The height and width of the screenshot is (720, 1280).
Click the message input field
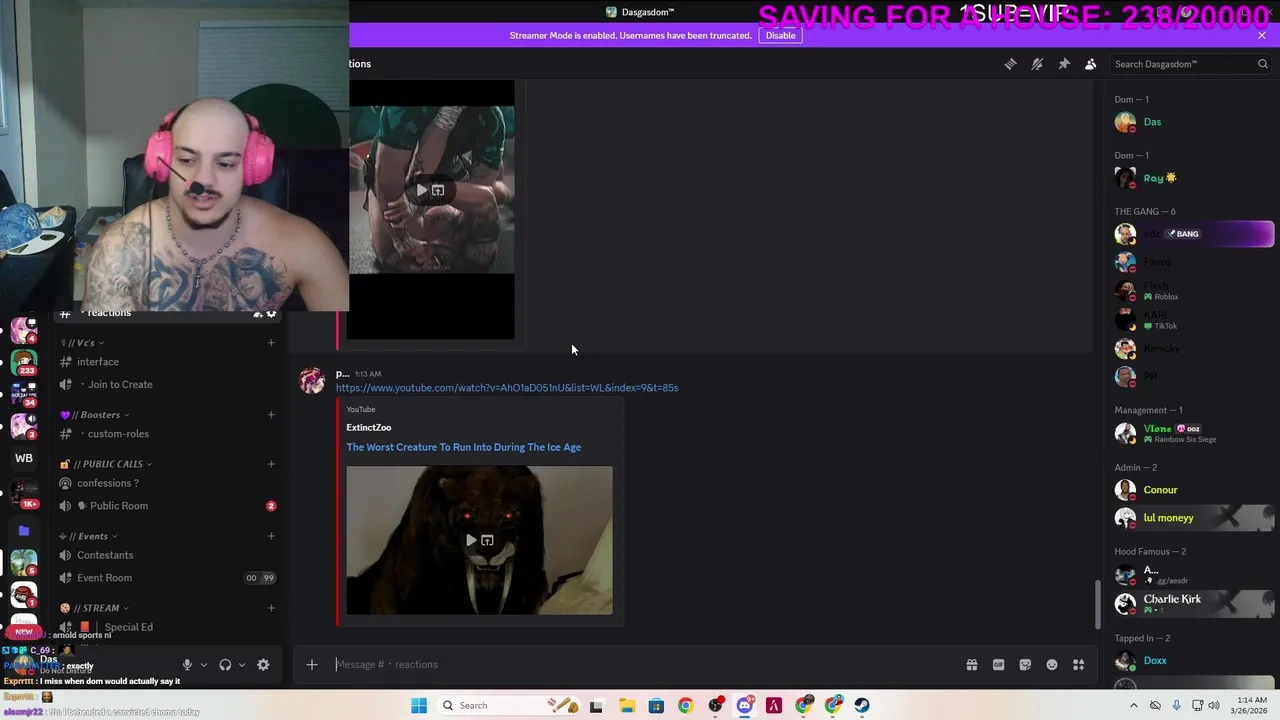click(x=640, y=664)
